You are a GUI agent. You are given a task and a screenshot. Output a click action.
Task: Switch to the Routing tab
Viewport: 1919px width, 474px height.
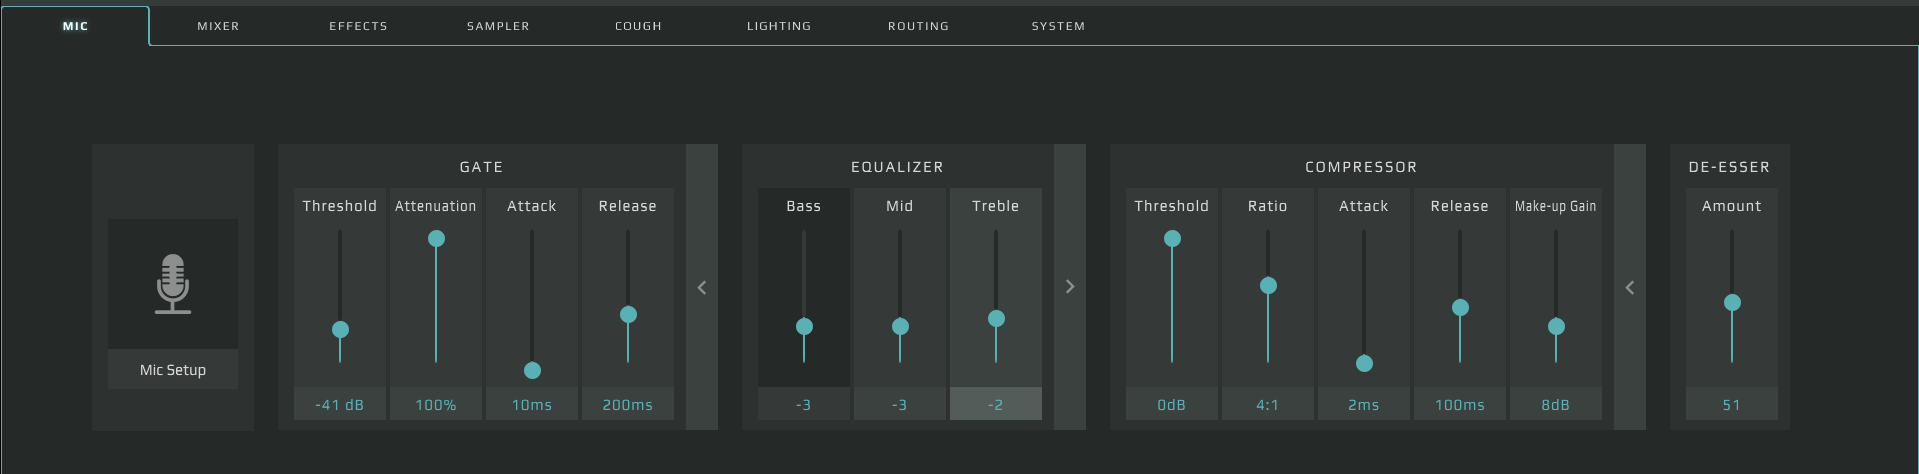click(x=918, y=26)
